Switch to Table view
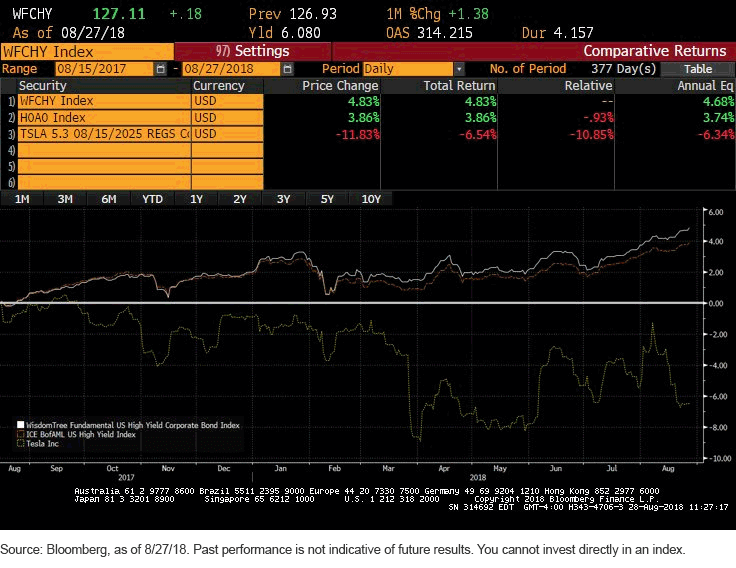The height and width of the screenshot is (568, 736). point(698,69)
